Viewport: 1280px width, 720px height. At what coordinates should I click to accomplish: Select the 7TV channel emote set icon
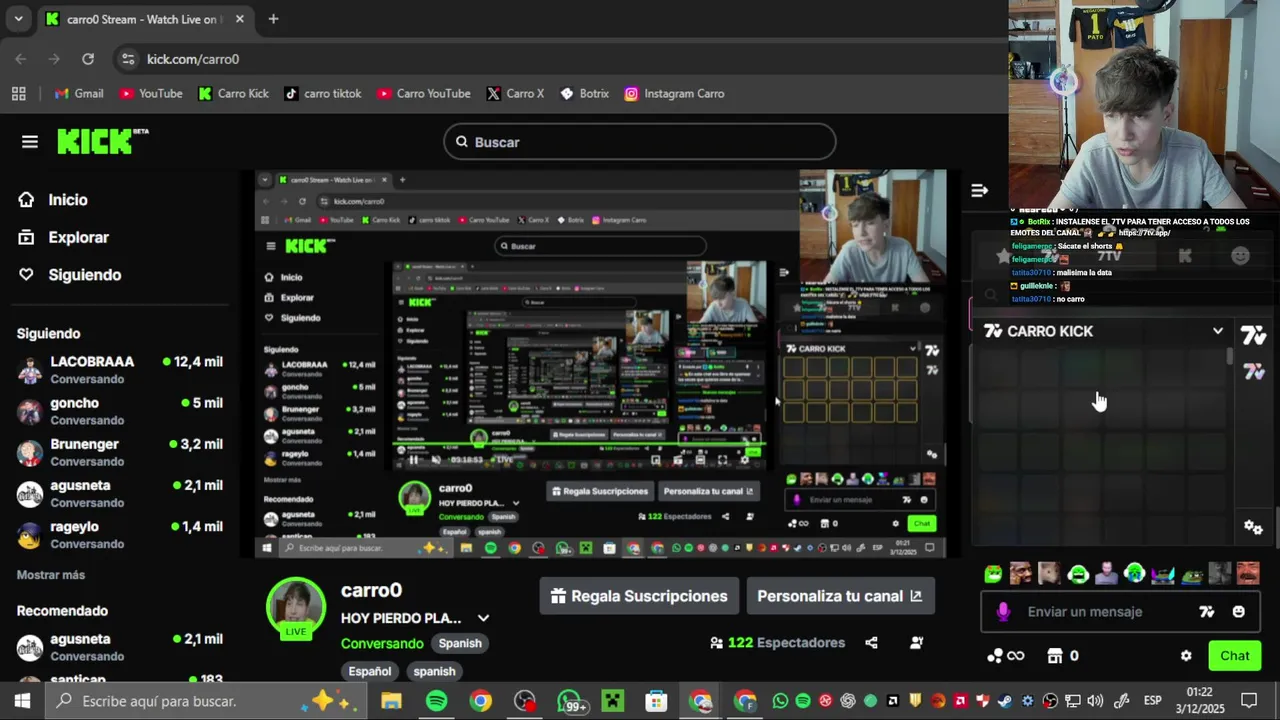point(1253,336)
